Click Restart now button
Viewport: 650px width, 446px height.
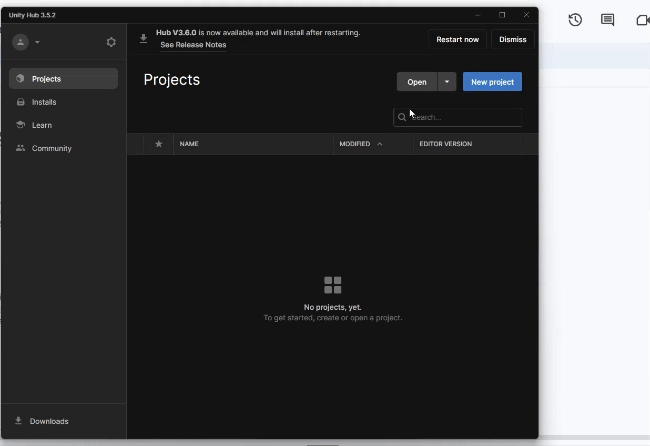[x=457, y=39]
